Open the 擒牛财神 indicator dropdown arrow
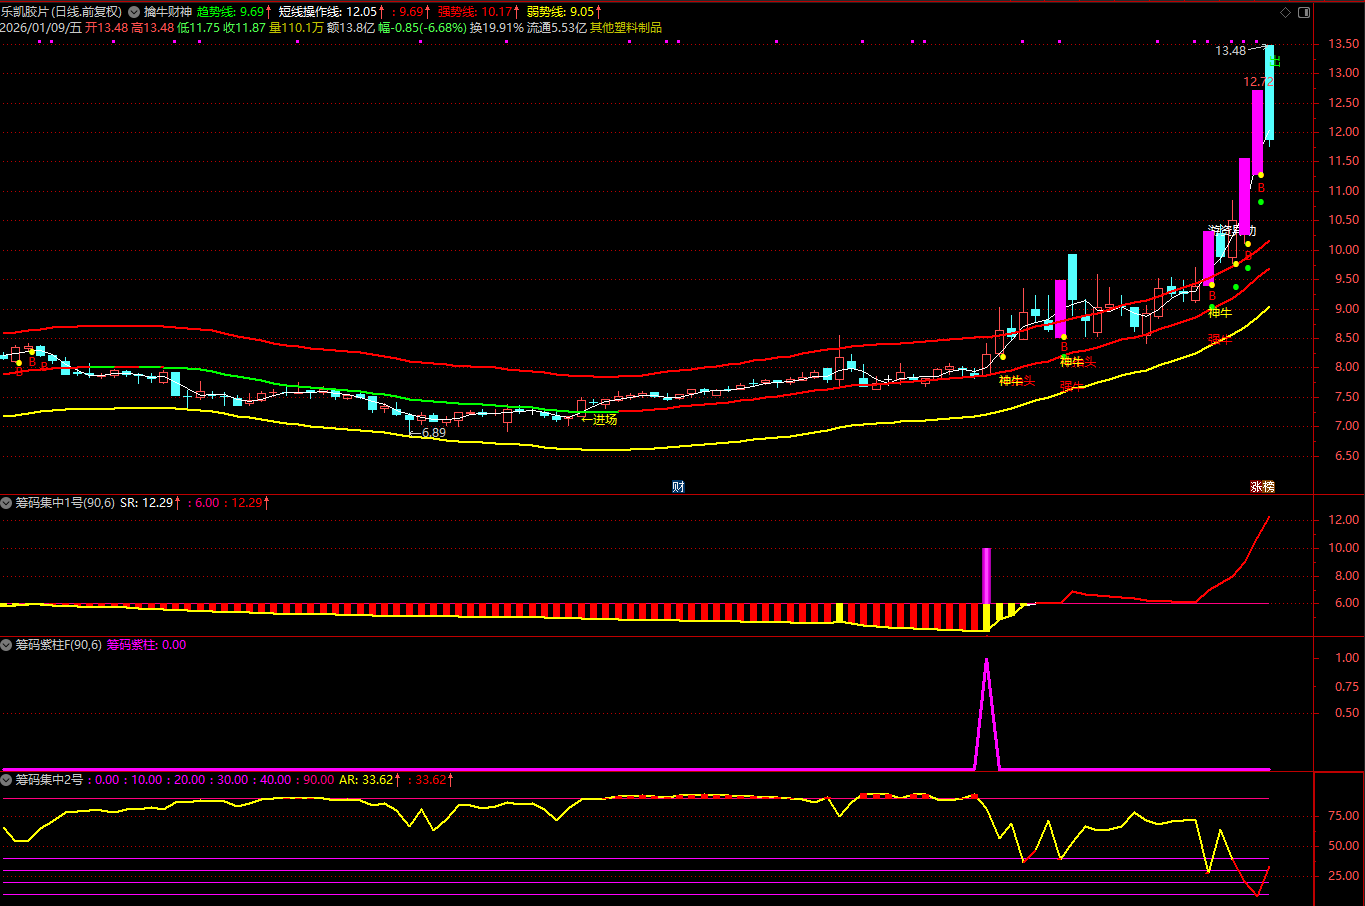 [x=134, y=12]
